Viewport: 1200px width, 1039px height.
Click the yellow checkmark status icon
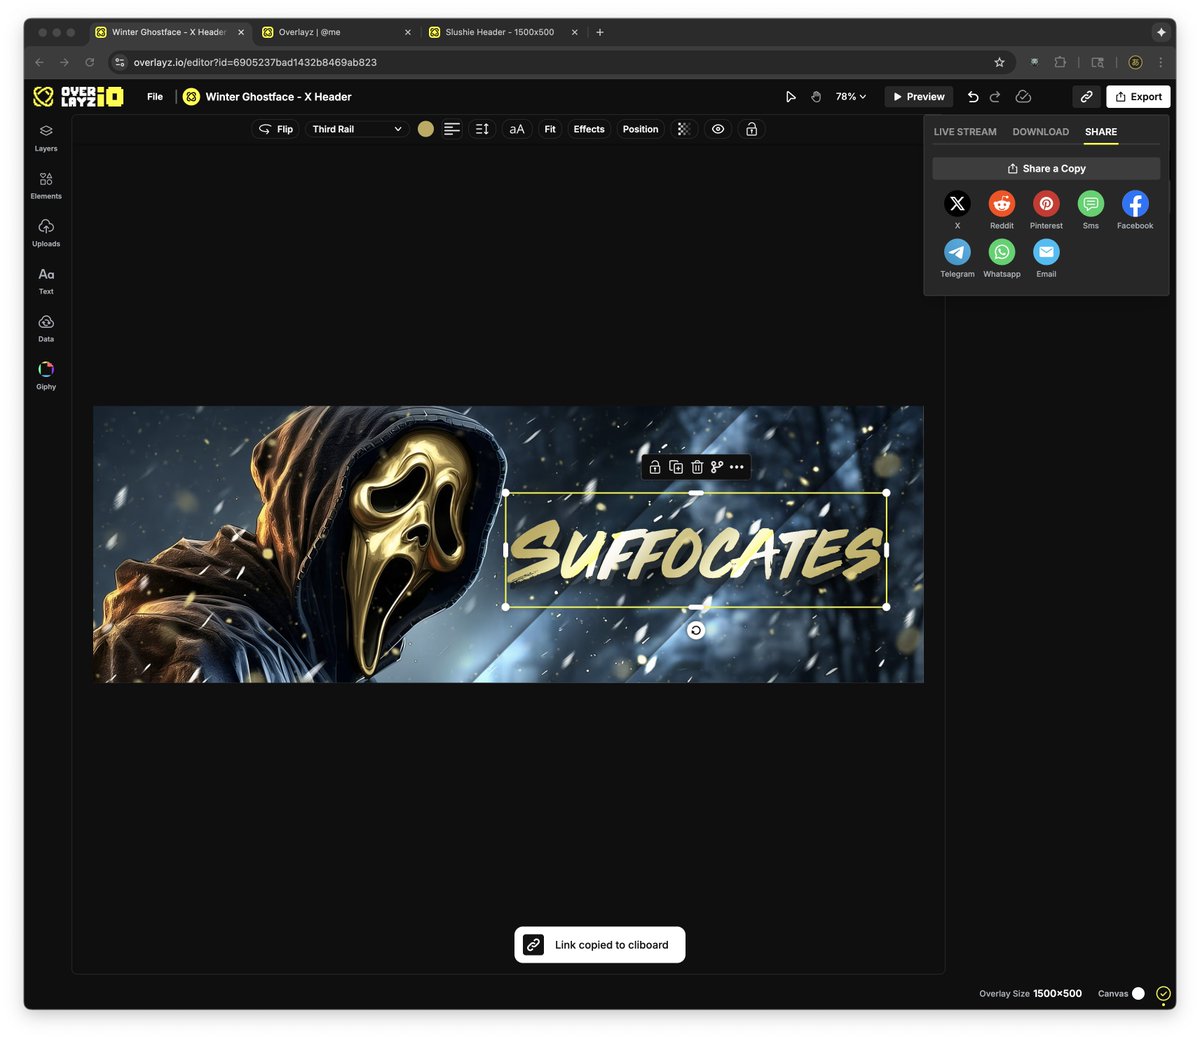1163,993
